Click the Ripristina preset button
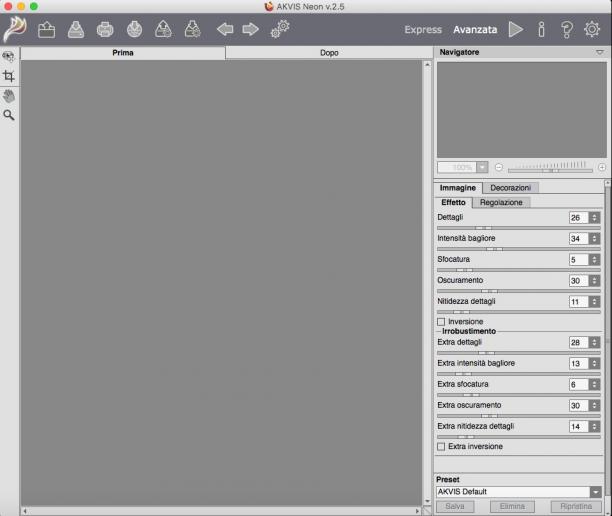 [x=576, y=507]
